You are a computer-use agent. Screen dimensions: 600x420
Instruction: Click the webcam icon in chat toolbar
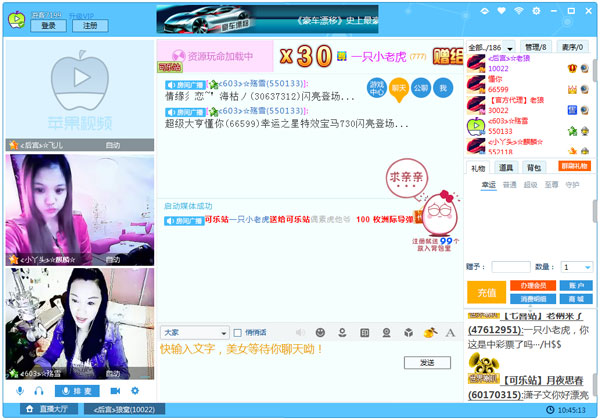386,332
